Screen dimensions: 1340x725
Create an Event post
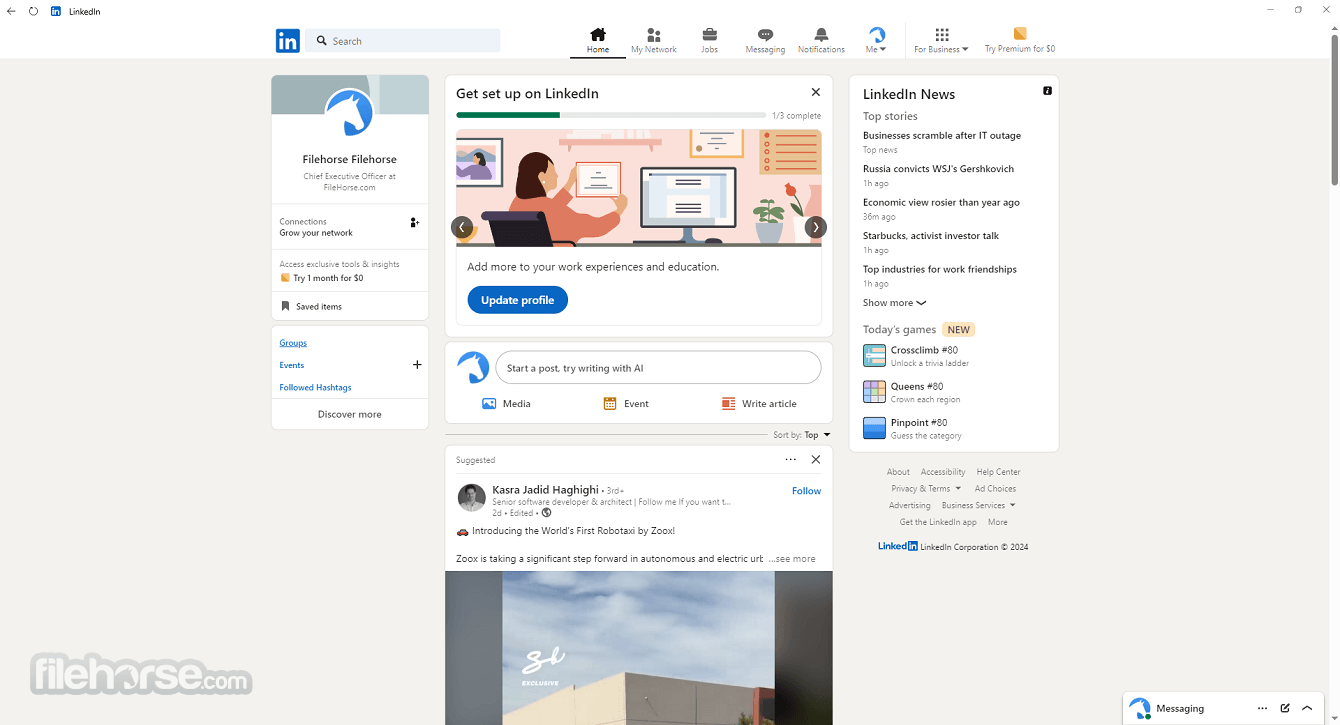pos(626,404)
